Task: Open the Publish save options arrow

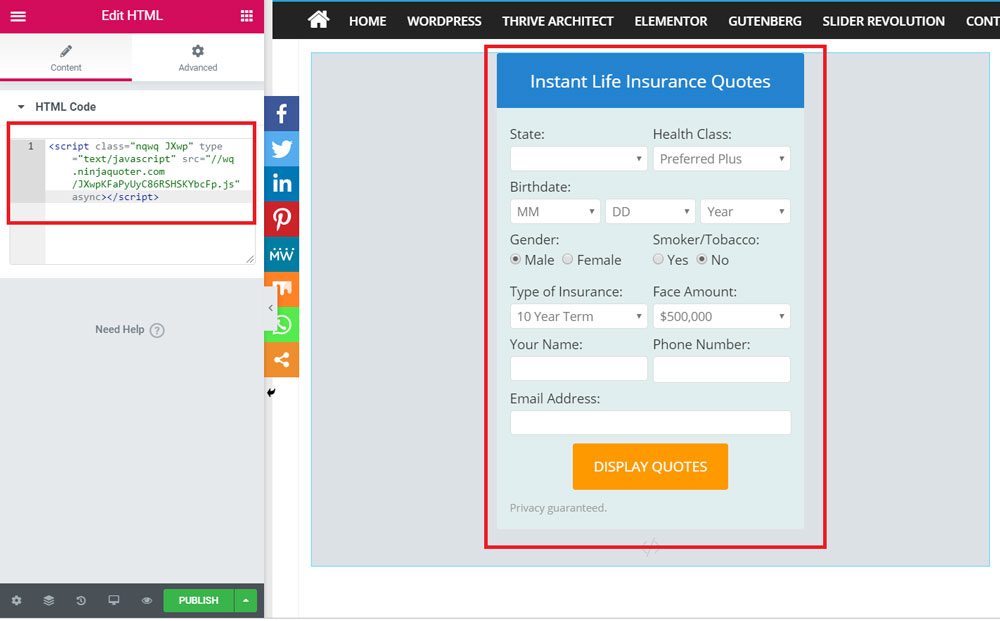Action: coord(246,601)
